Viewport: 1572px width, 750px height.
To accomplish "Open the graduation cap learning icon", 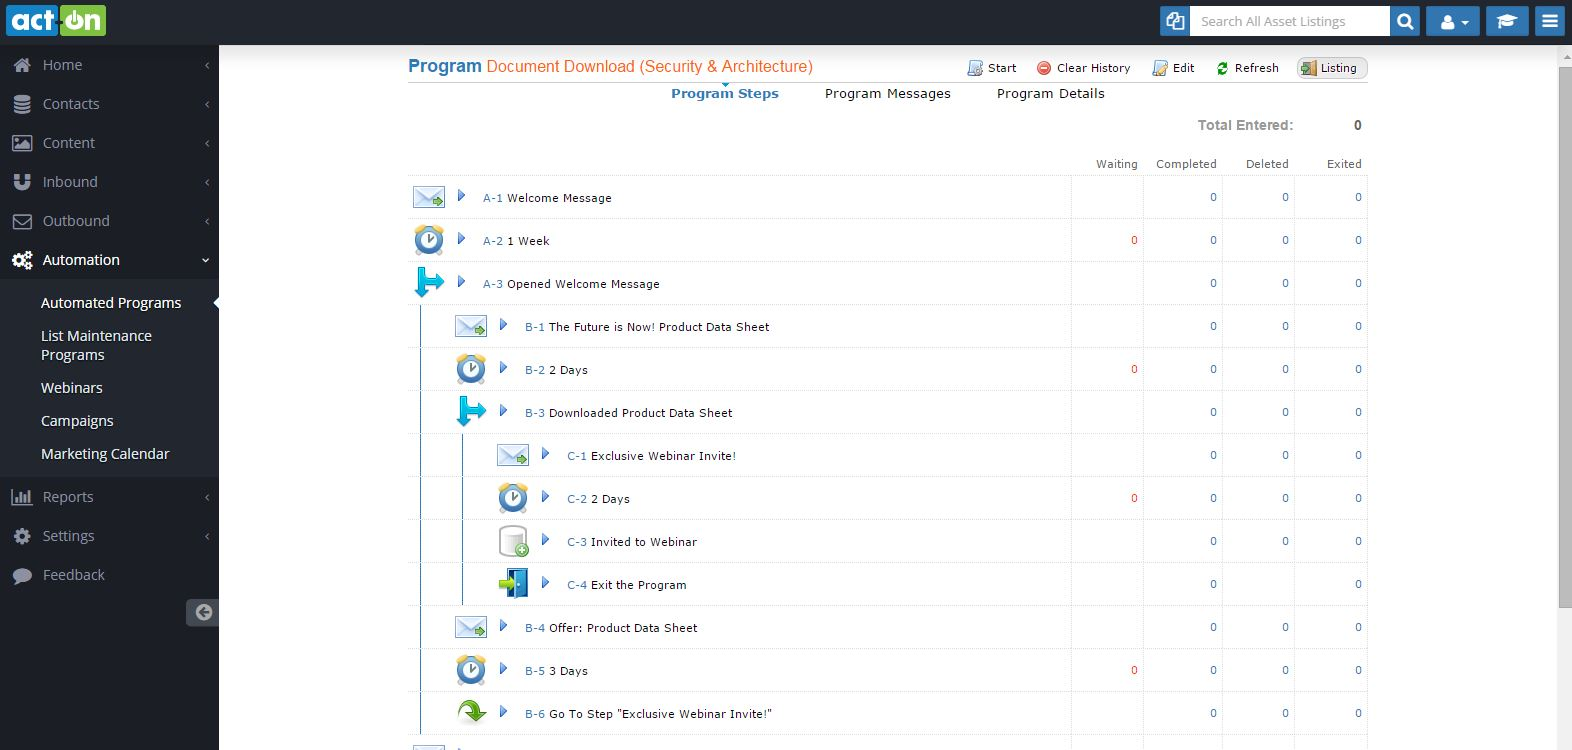I will click(1506, 21).
